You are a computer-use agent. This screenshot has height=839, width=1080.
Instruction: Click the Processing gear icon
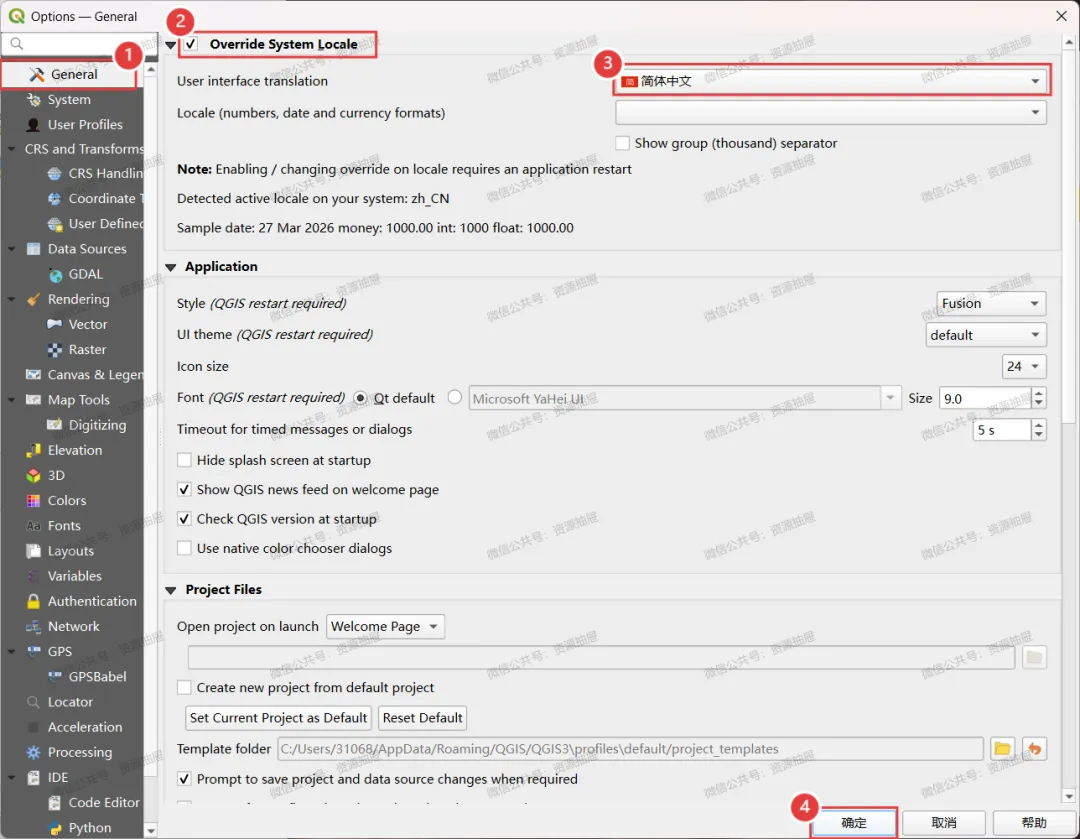(33, 752)
